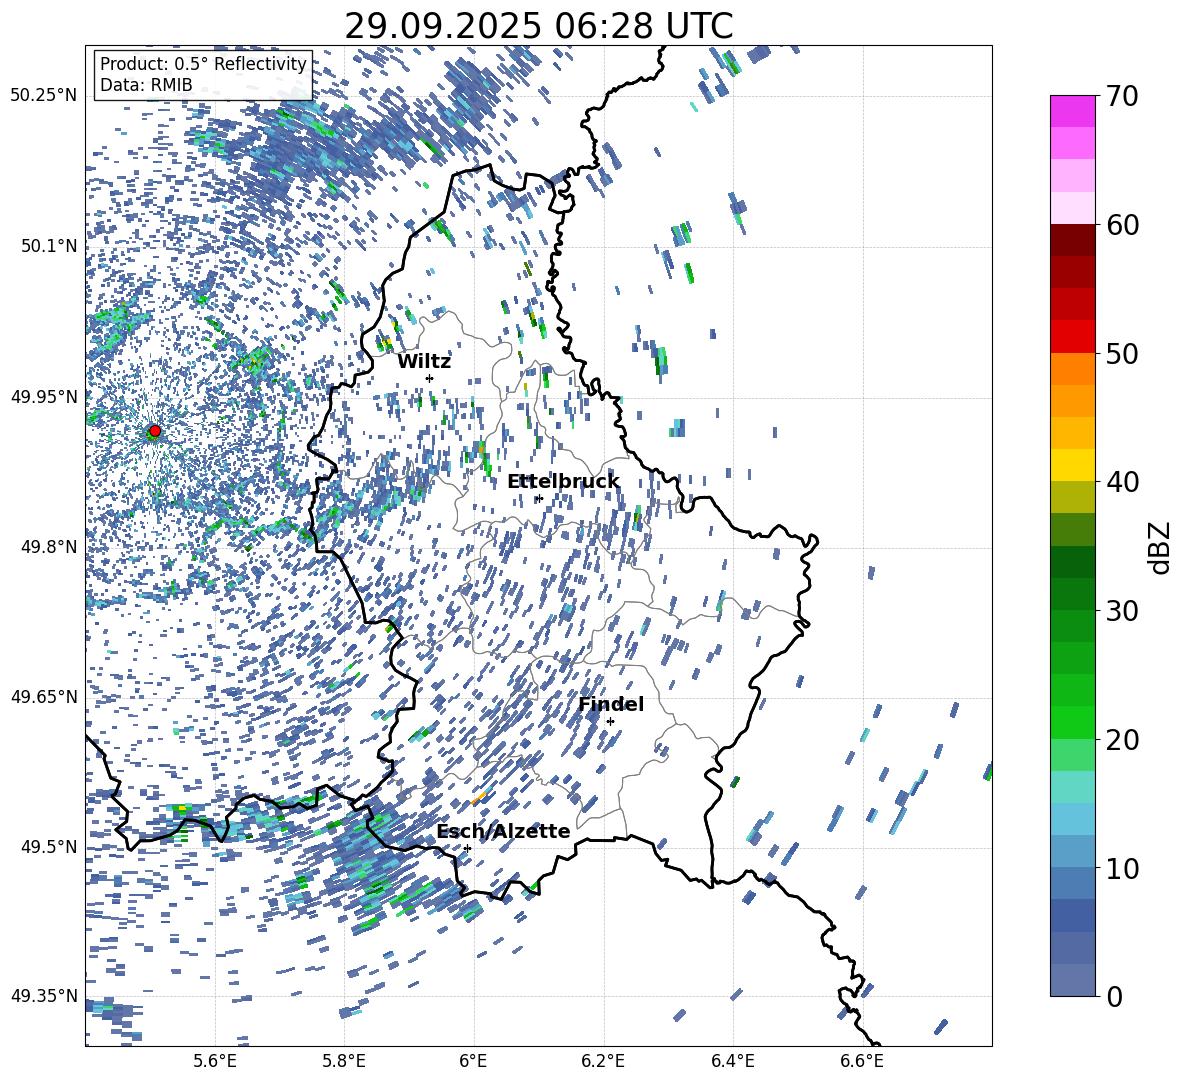This screenshot has width=1184, height=1081.
Task: Click the Findel city label
Action: pos(611,704)
